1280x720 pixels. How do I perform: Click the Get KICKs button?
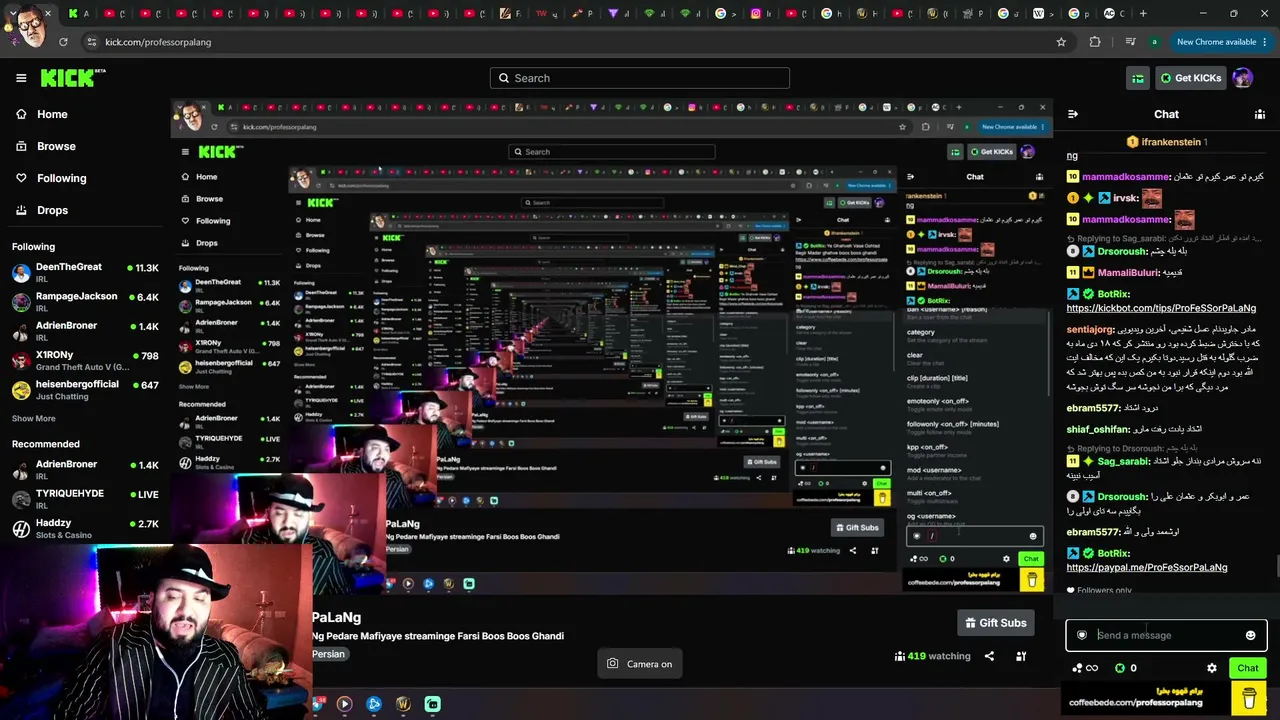(1190, 78)
